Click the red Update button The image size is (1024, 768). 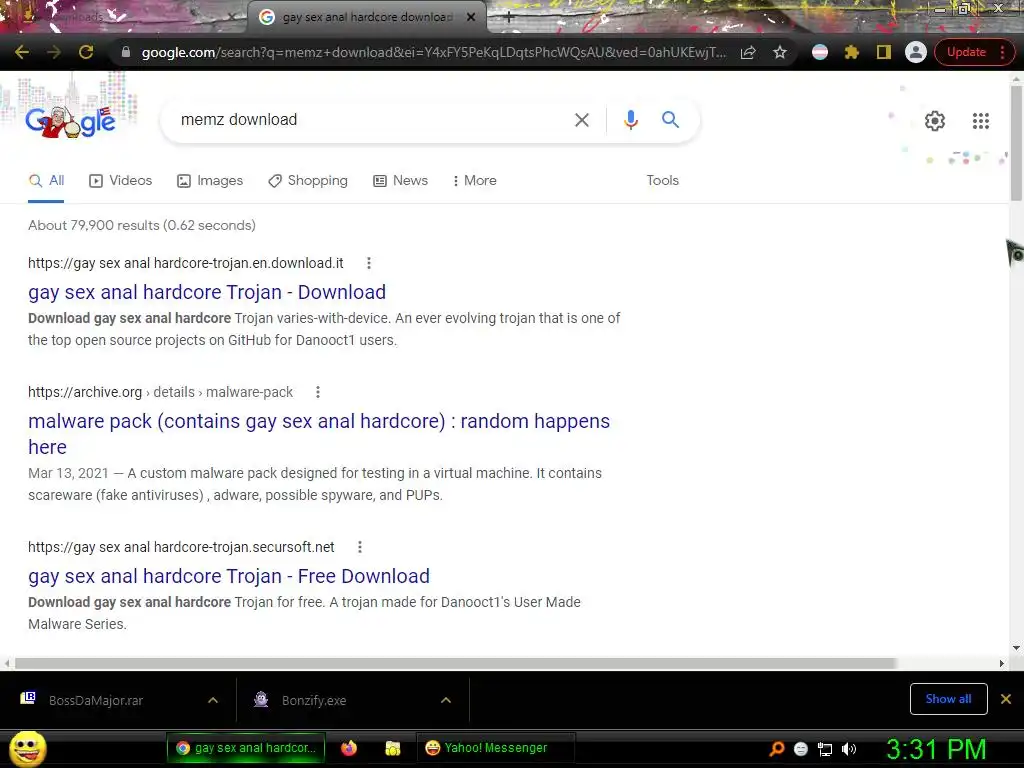(x=966, y=52)
